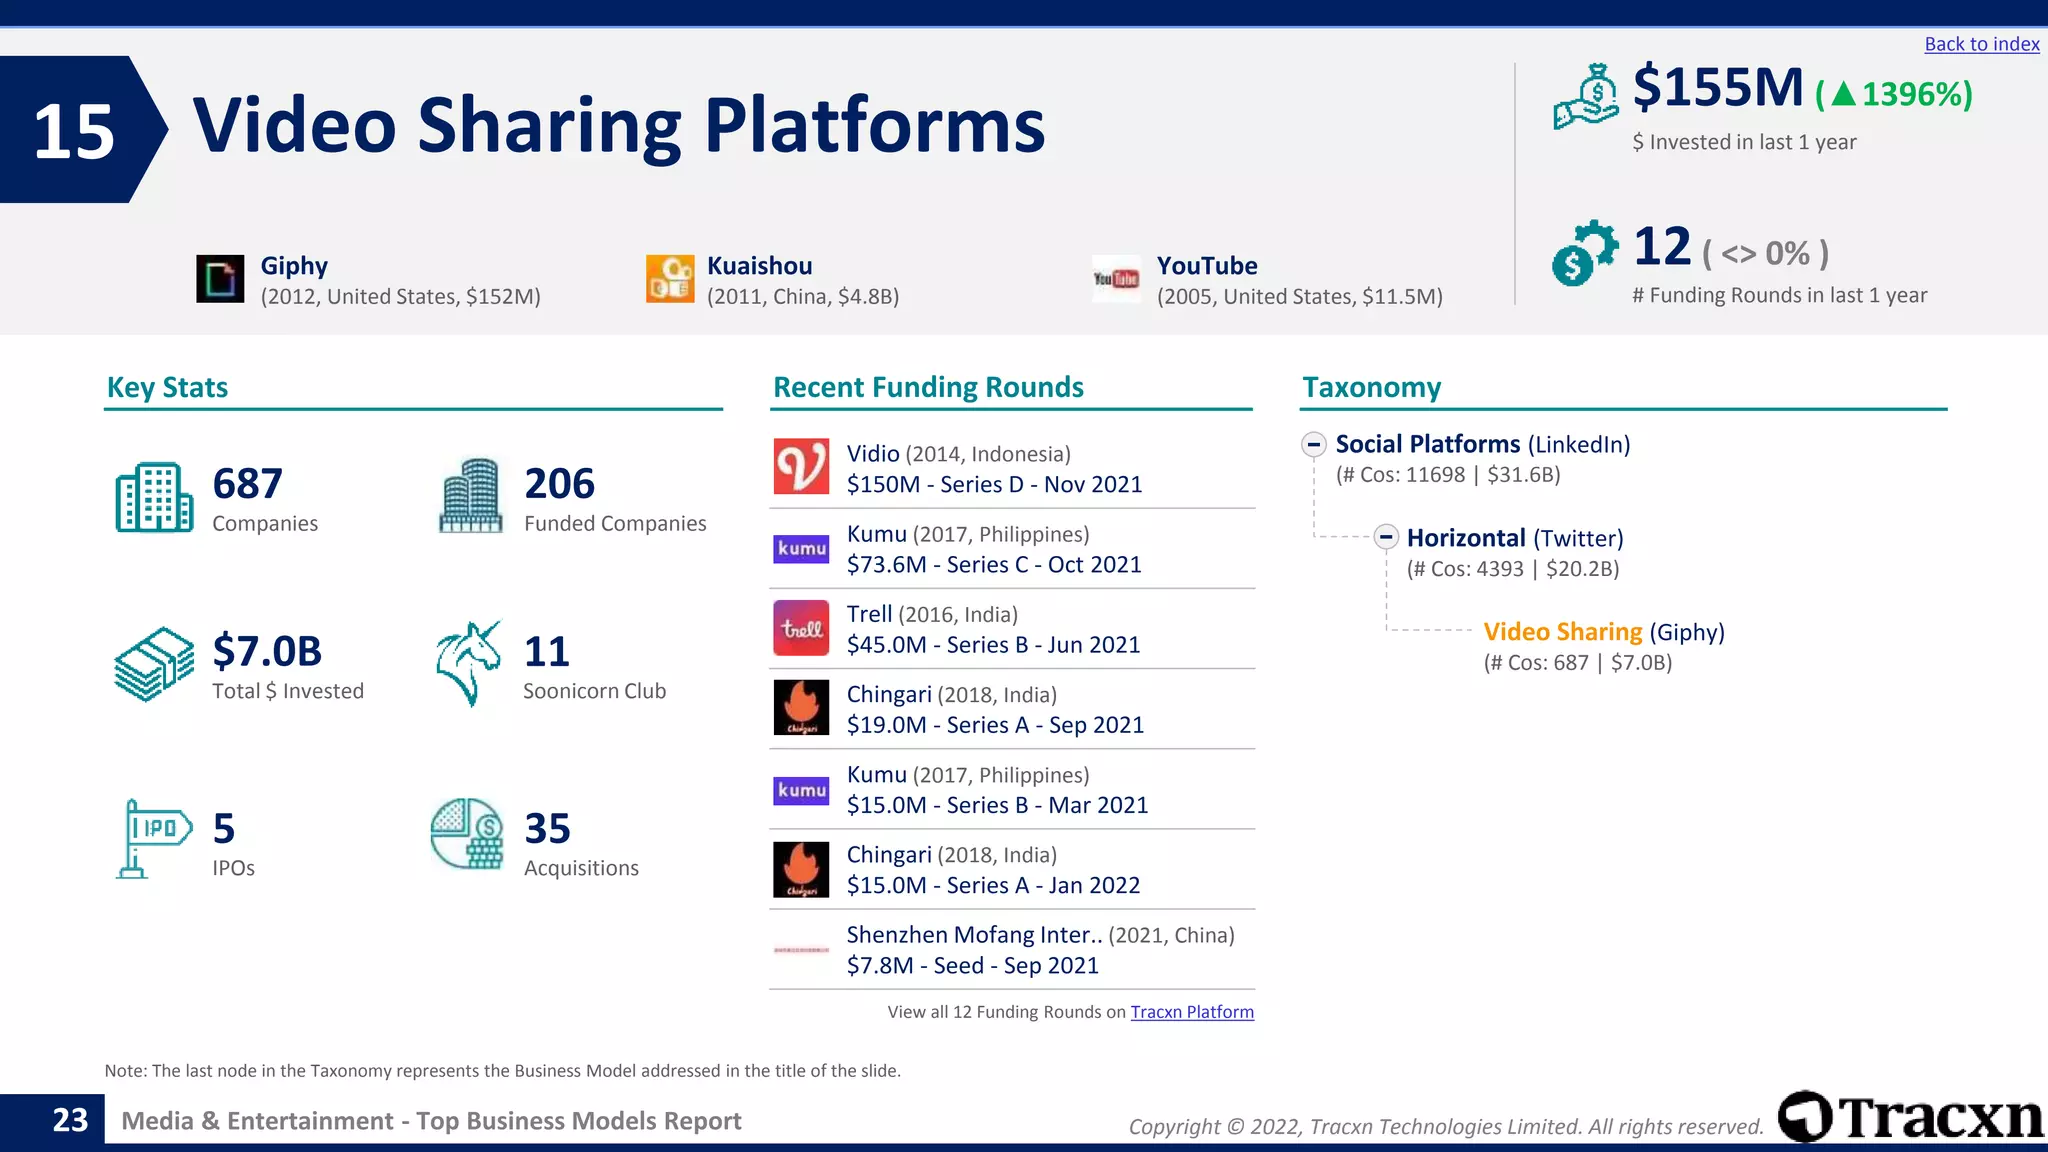Open the Giphy company name
Screen dimensions: 2048x1152
pyautogui.click(x=294, y=266)
